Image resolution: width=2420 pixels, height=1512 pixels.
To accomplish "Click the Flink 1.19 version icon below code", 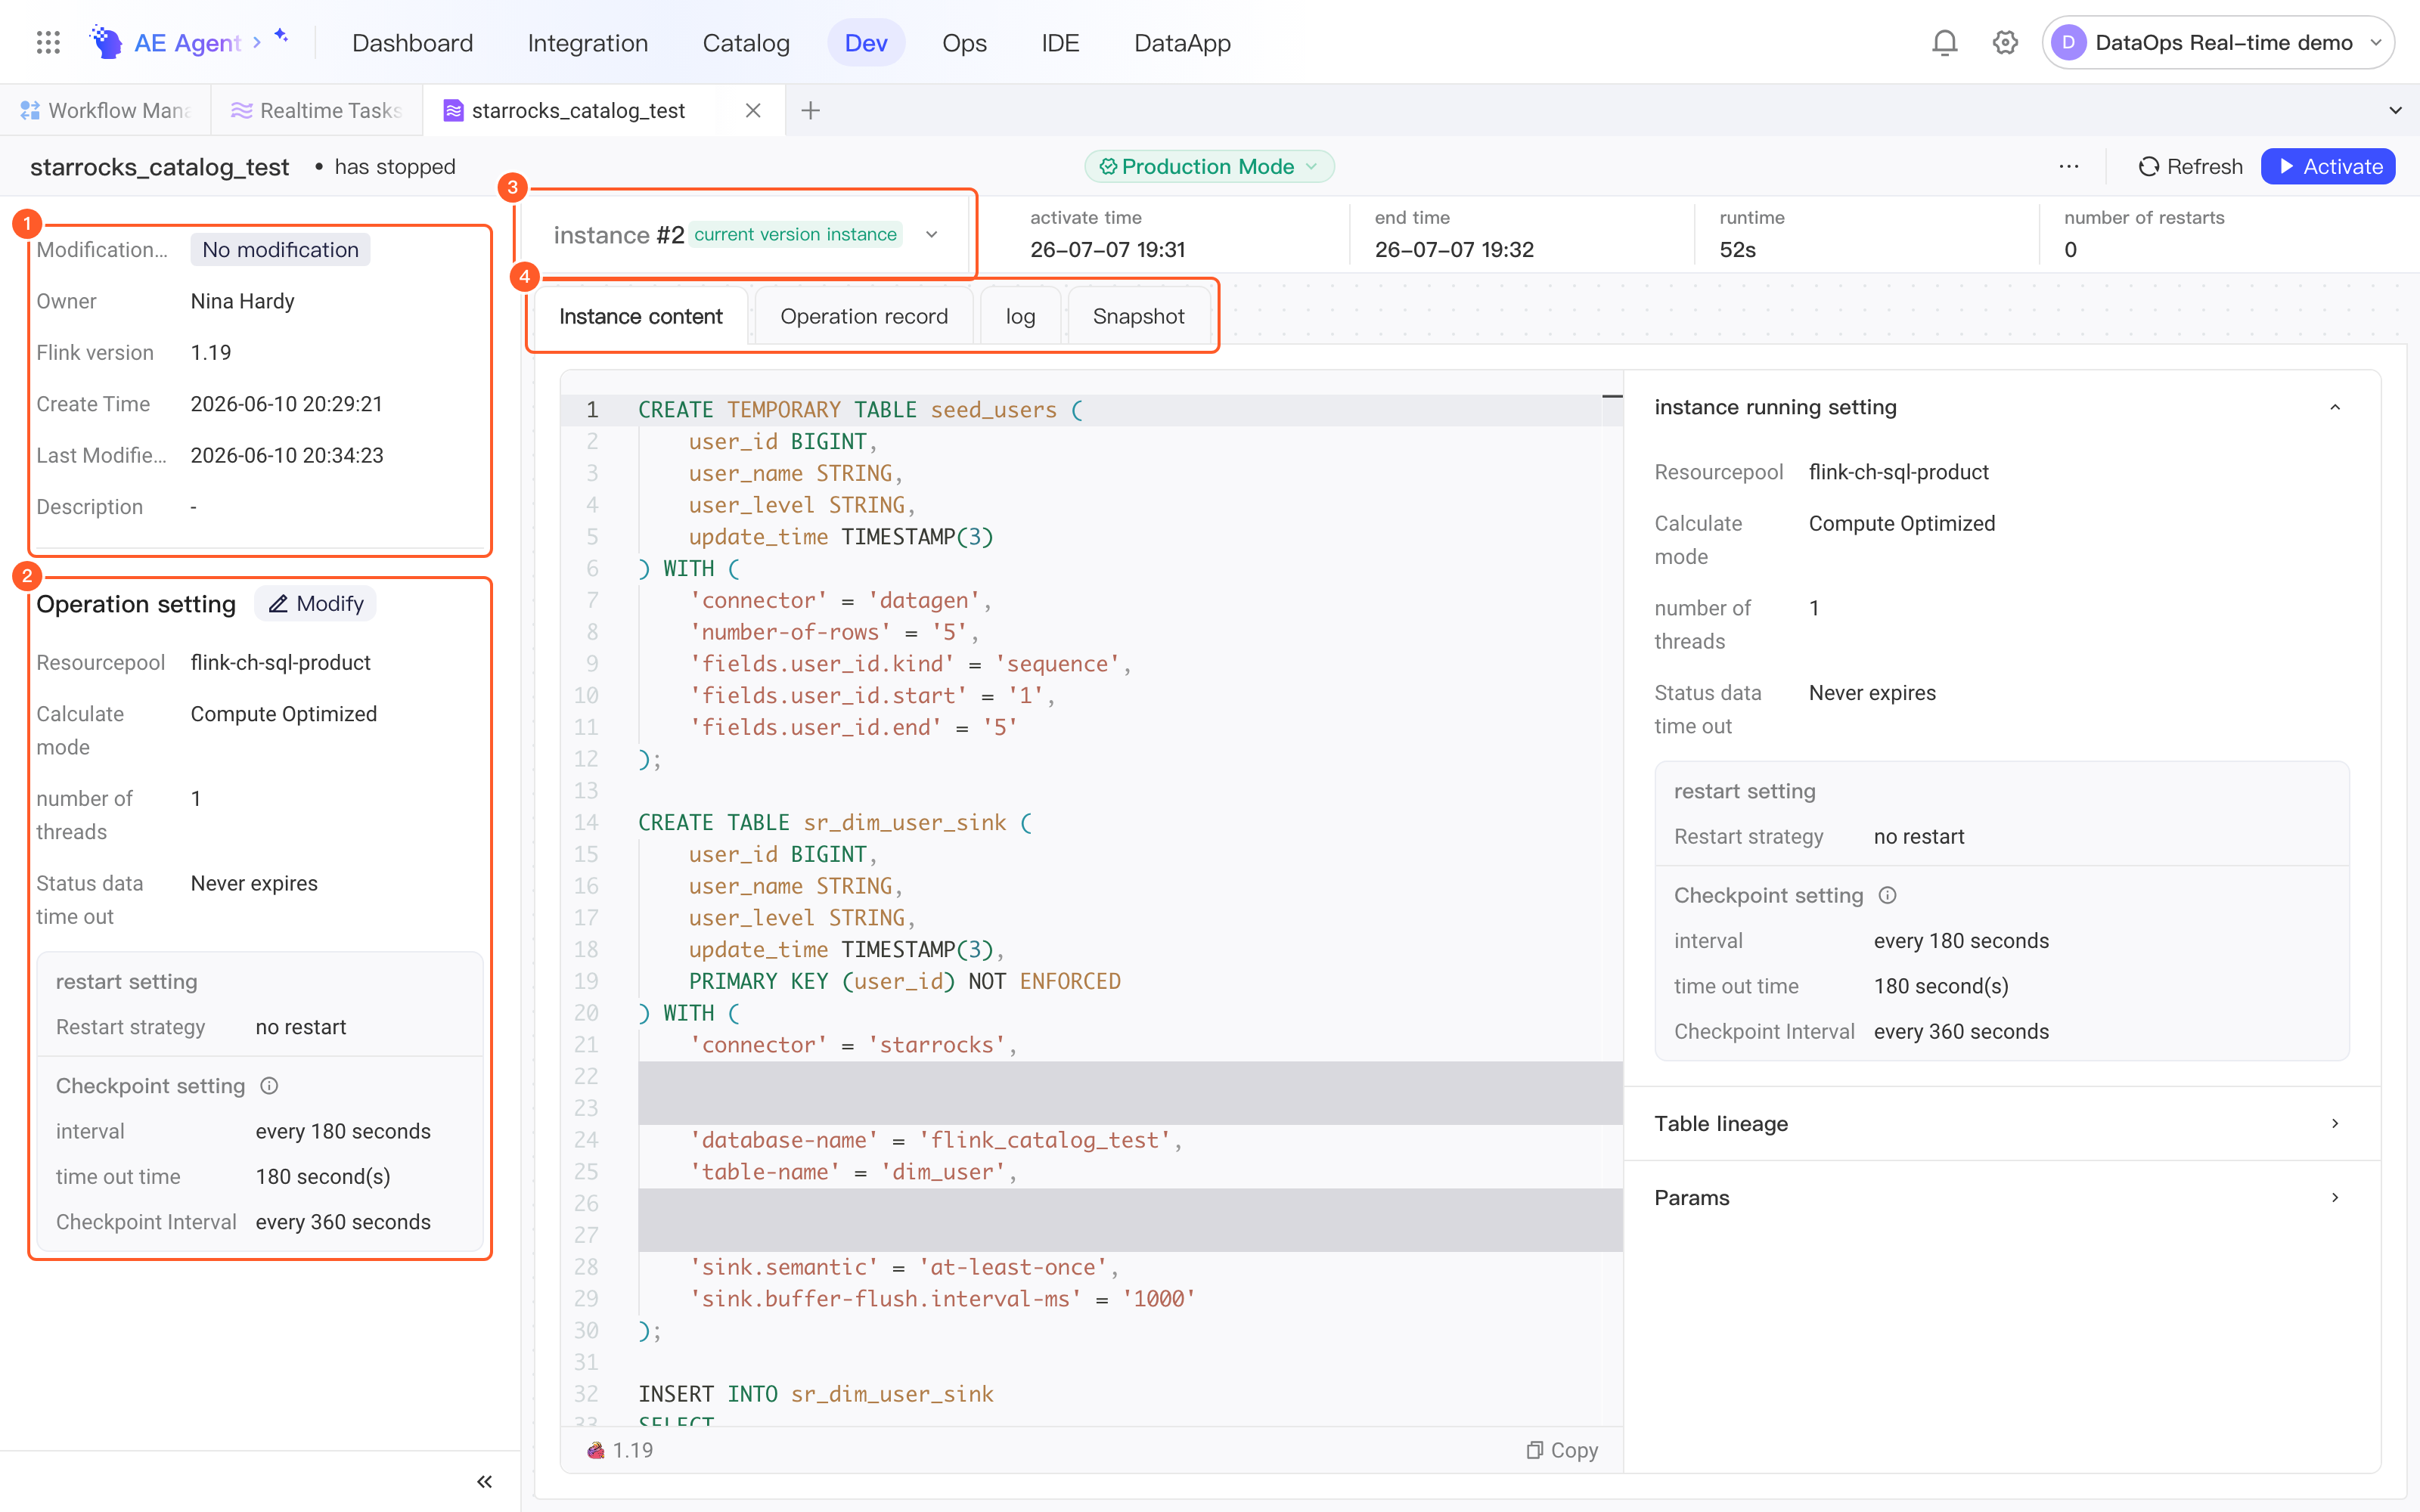I will (x=596, y=1450).
